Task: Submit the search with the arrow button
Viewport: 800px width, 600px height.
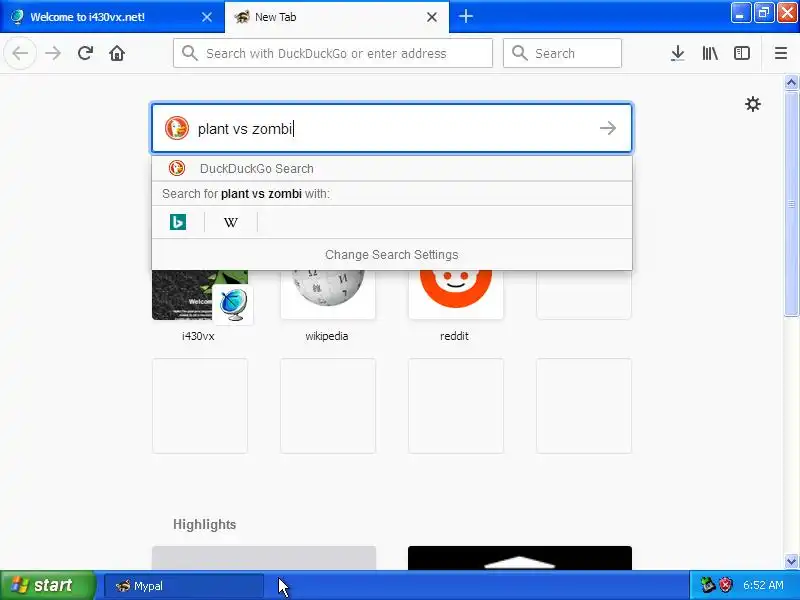Action: [608, 128]
